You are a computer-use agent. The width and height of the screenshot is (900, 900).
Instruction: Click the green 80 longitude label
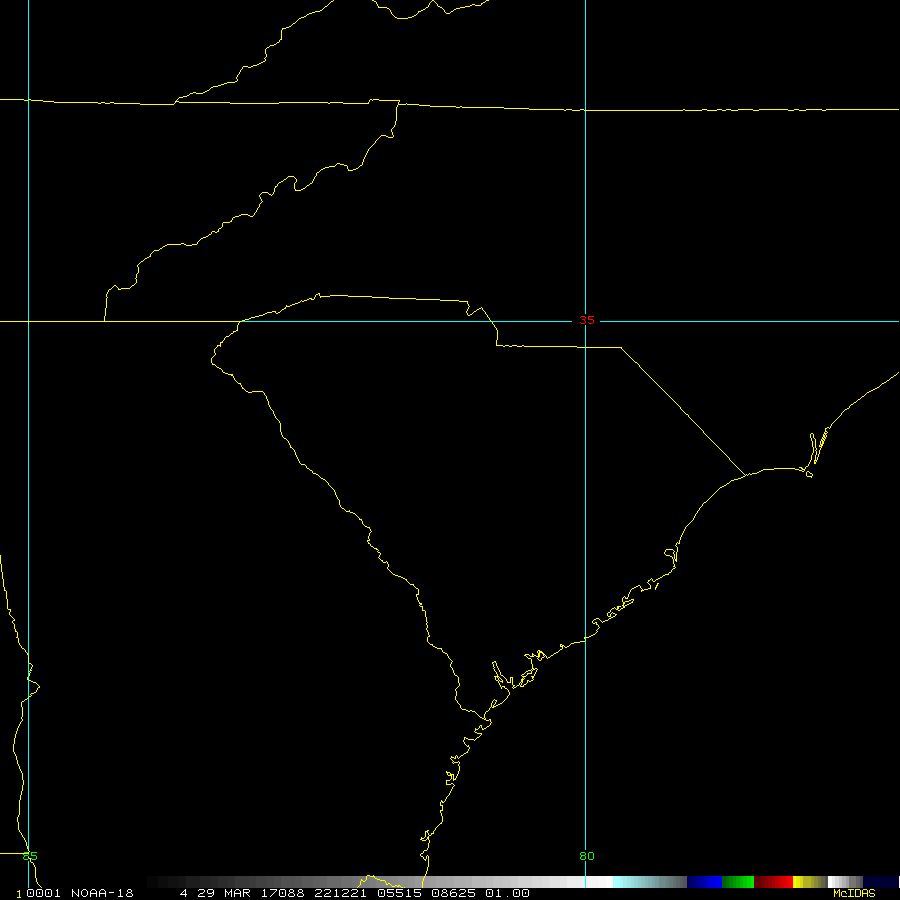(587, 856)
